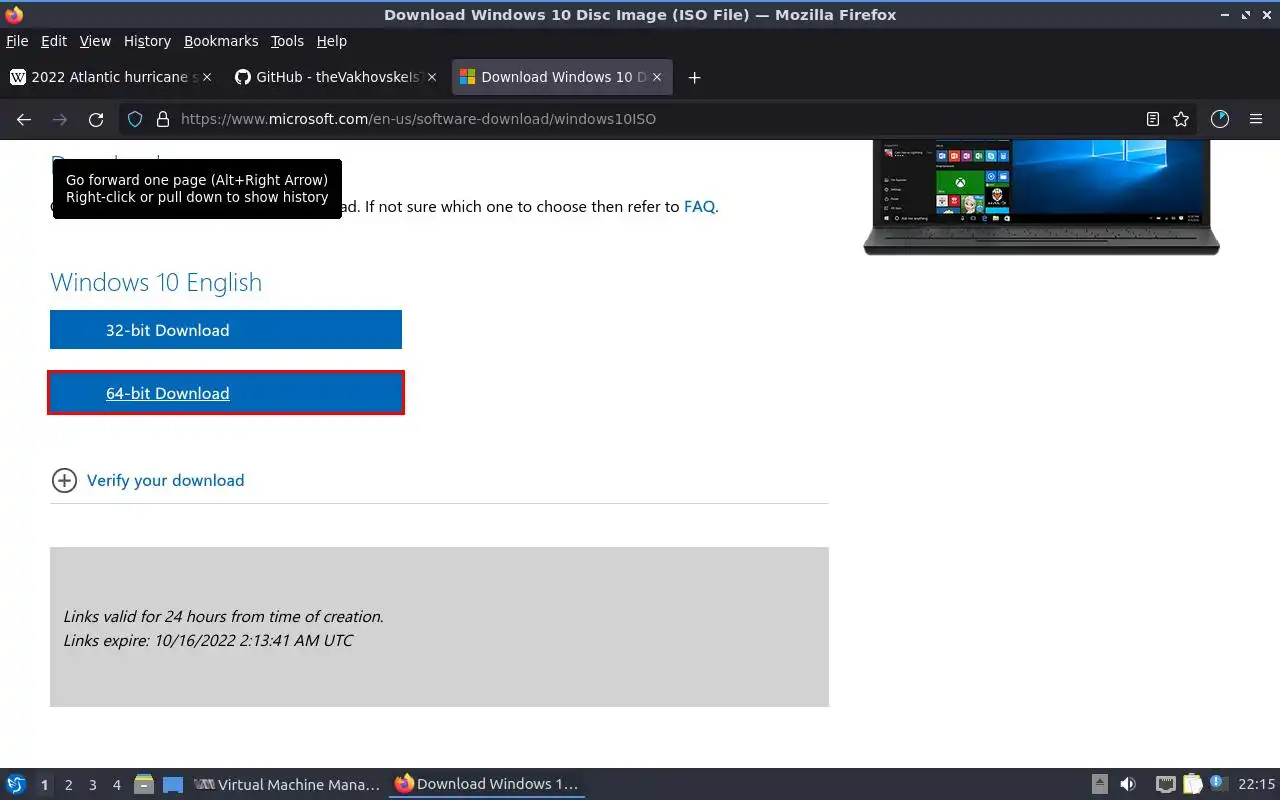This screenshot has height=800, width=1280.
Task: Open the update notifier tray icon
Action: pos(1218,784)
